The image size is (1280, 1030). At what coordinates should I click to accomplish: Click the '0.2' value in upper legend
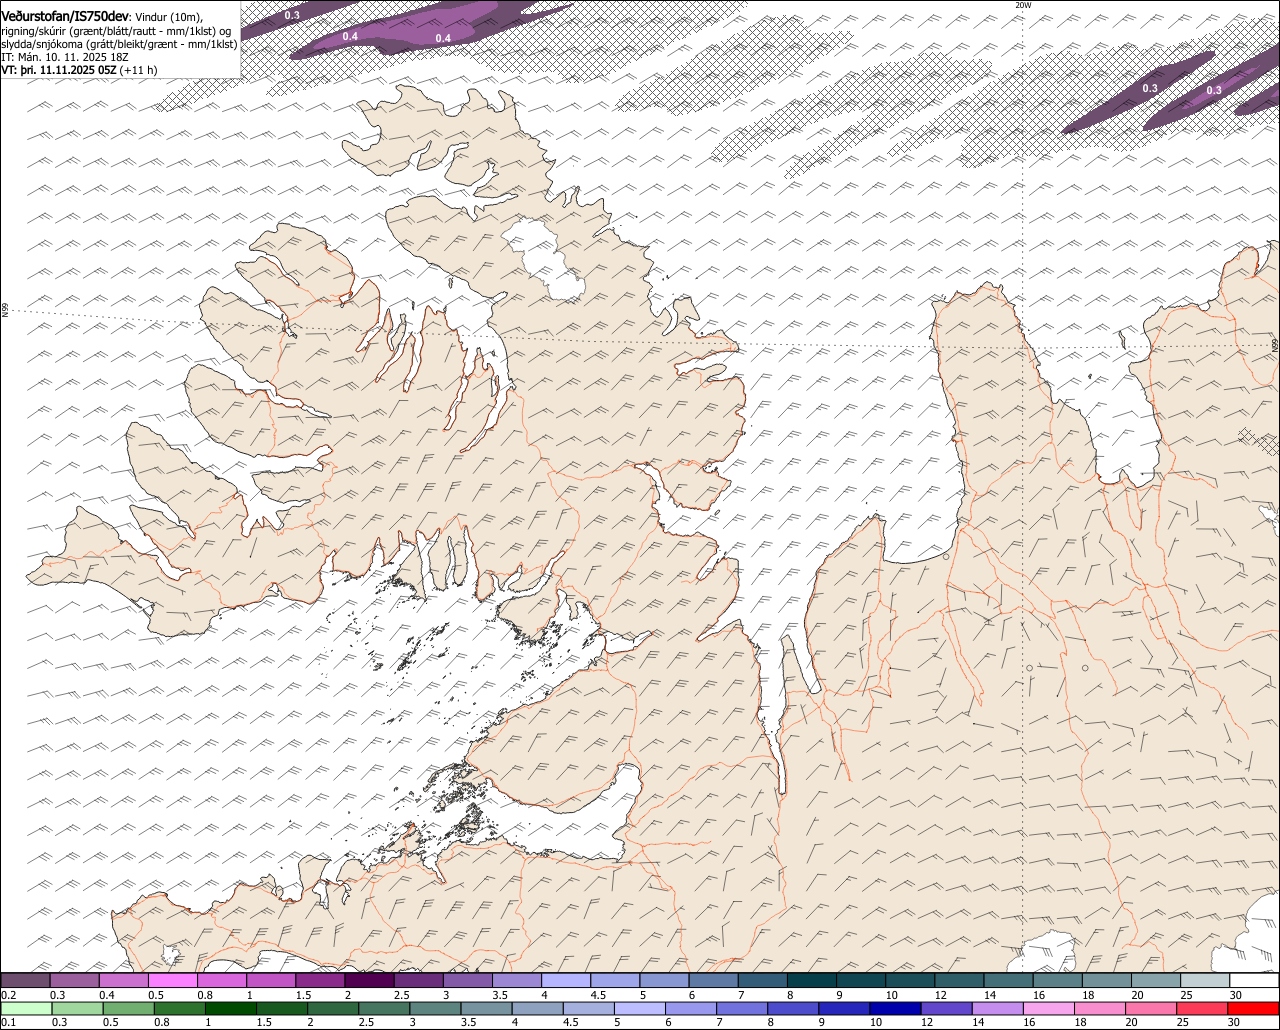tap(9, 995)
